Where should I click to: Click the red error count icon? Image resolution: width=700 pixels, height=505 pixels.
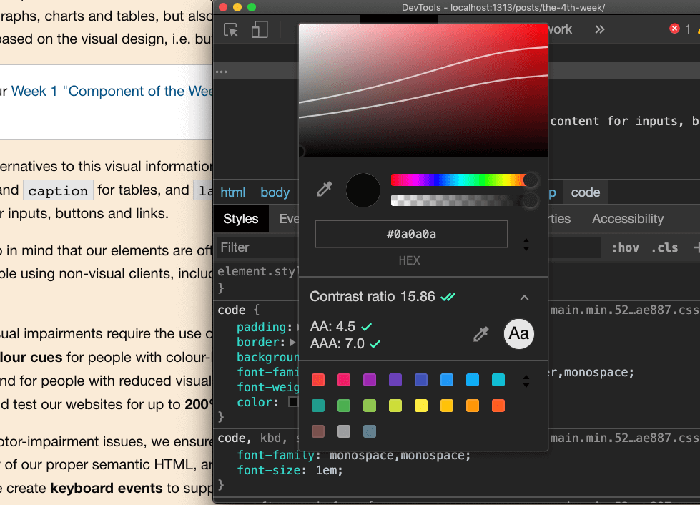pos(674,30)
